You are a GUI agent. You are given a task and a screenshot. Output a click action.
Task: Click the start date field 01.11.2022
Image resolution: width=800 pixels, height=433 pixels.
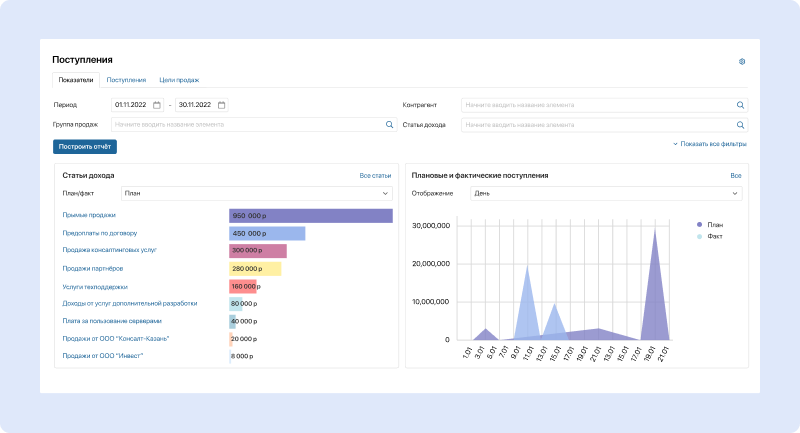pos(137,105)
